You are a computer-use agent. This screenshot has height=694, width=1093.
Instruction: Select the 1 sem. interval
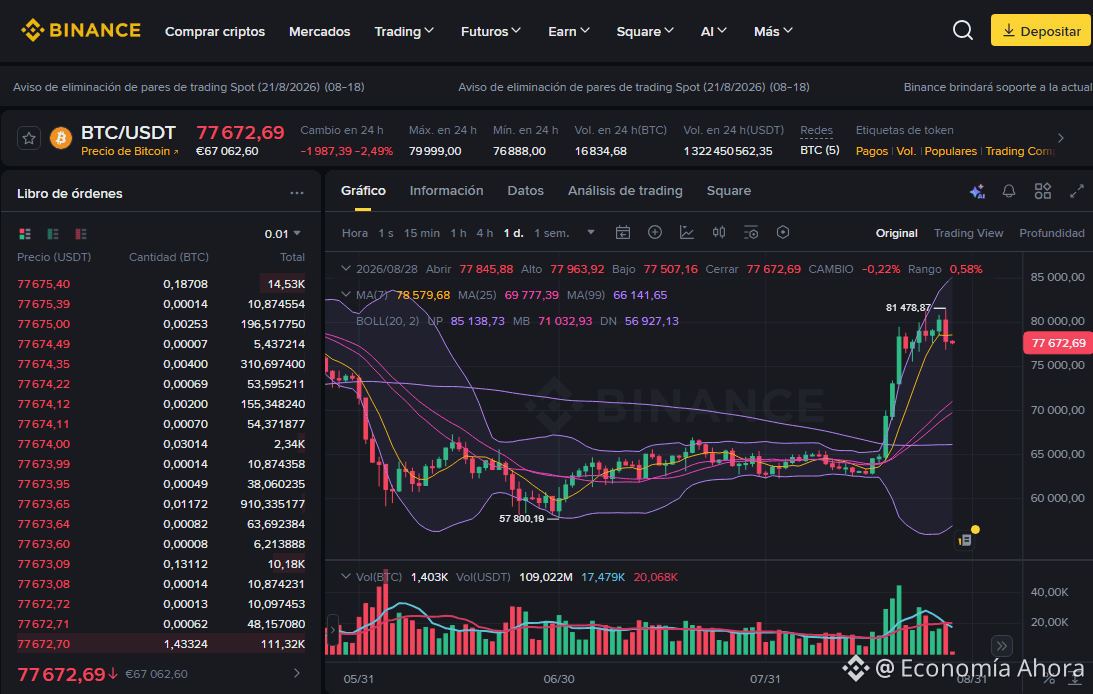click(551, 233)
